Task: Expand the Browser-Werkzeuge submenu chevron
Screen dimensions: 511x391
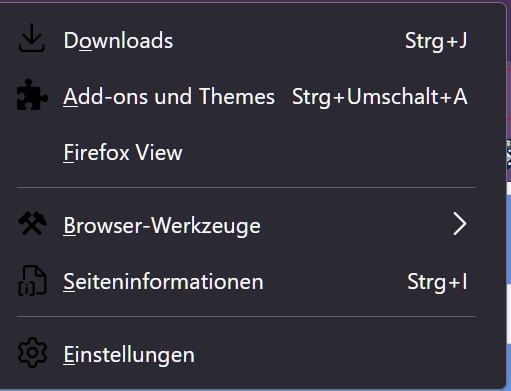Action: pyautogui.click(x=460, y=224)
